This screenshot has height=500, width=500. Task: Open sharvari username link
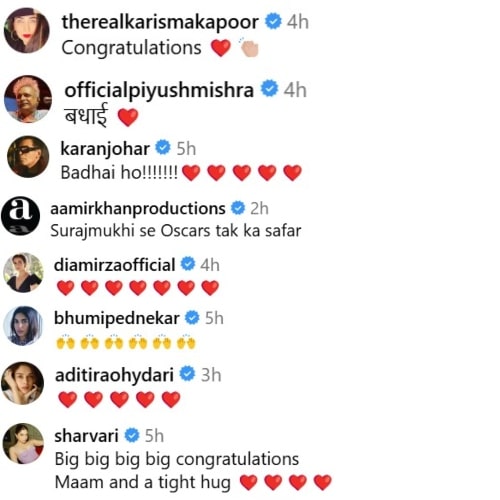point(86,436)
